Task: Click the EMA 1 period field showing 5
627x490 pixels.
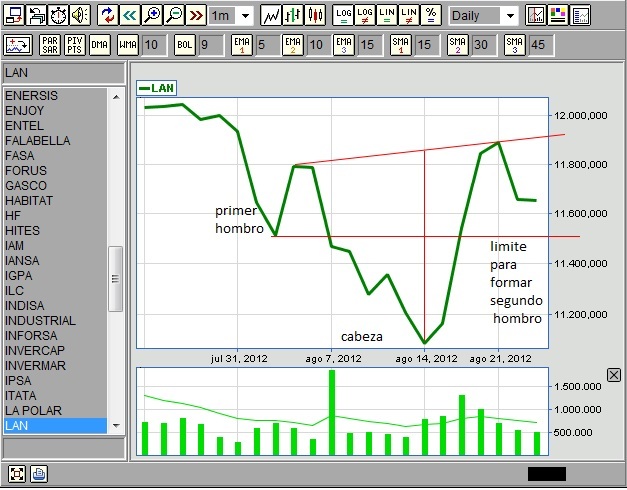Action: [268, 45]
